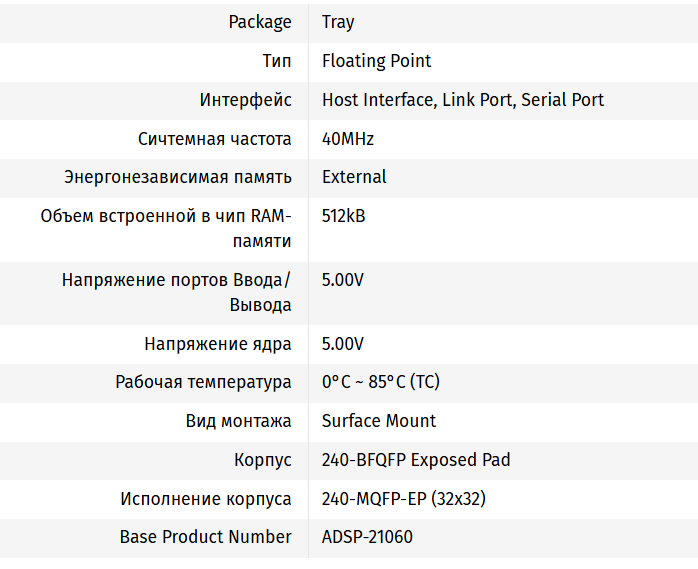Select the "Рабочая температура" label

(204, 382)
